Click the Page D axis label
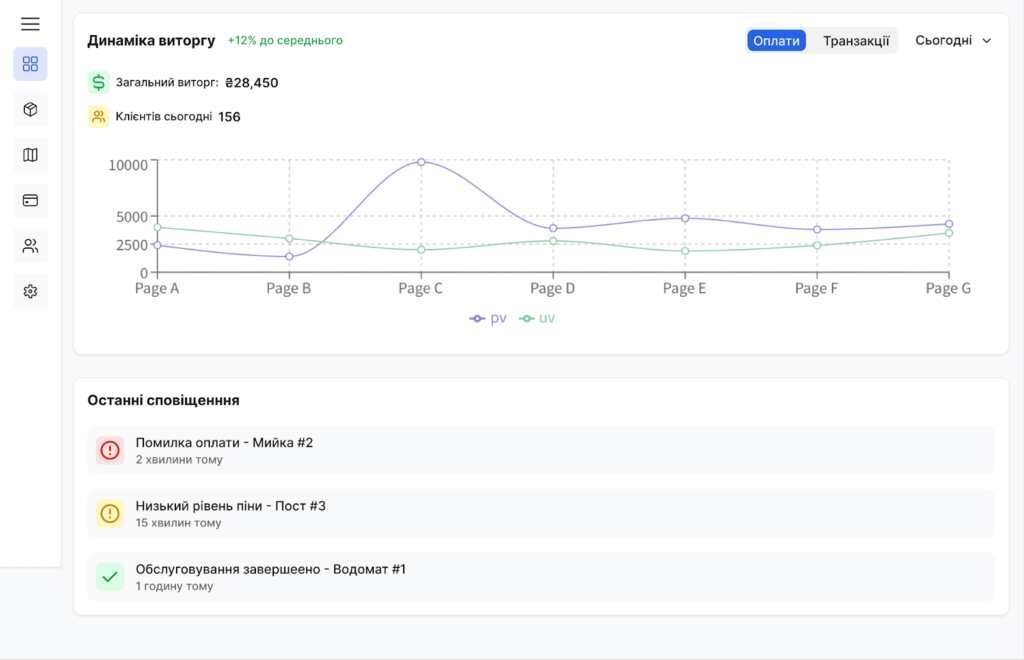The image size is (1024, 660). [552, 289]
